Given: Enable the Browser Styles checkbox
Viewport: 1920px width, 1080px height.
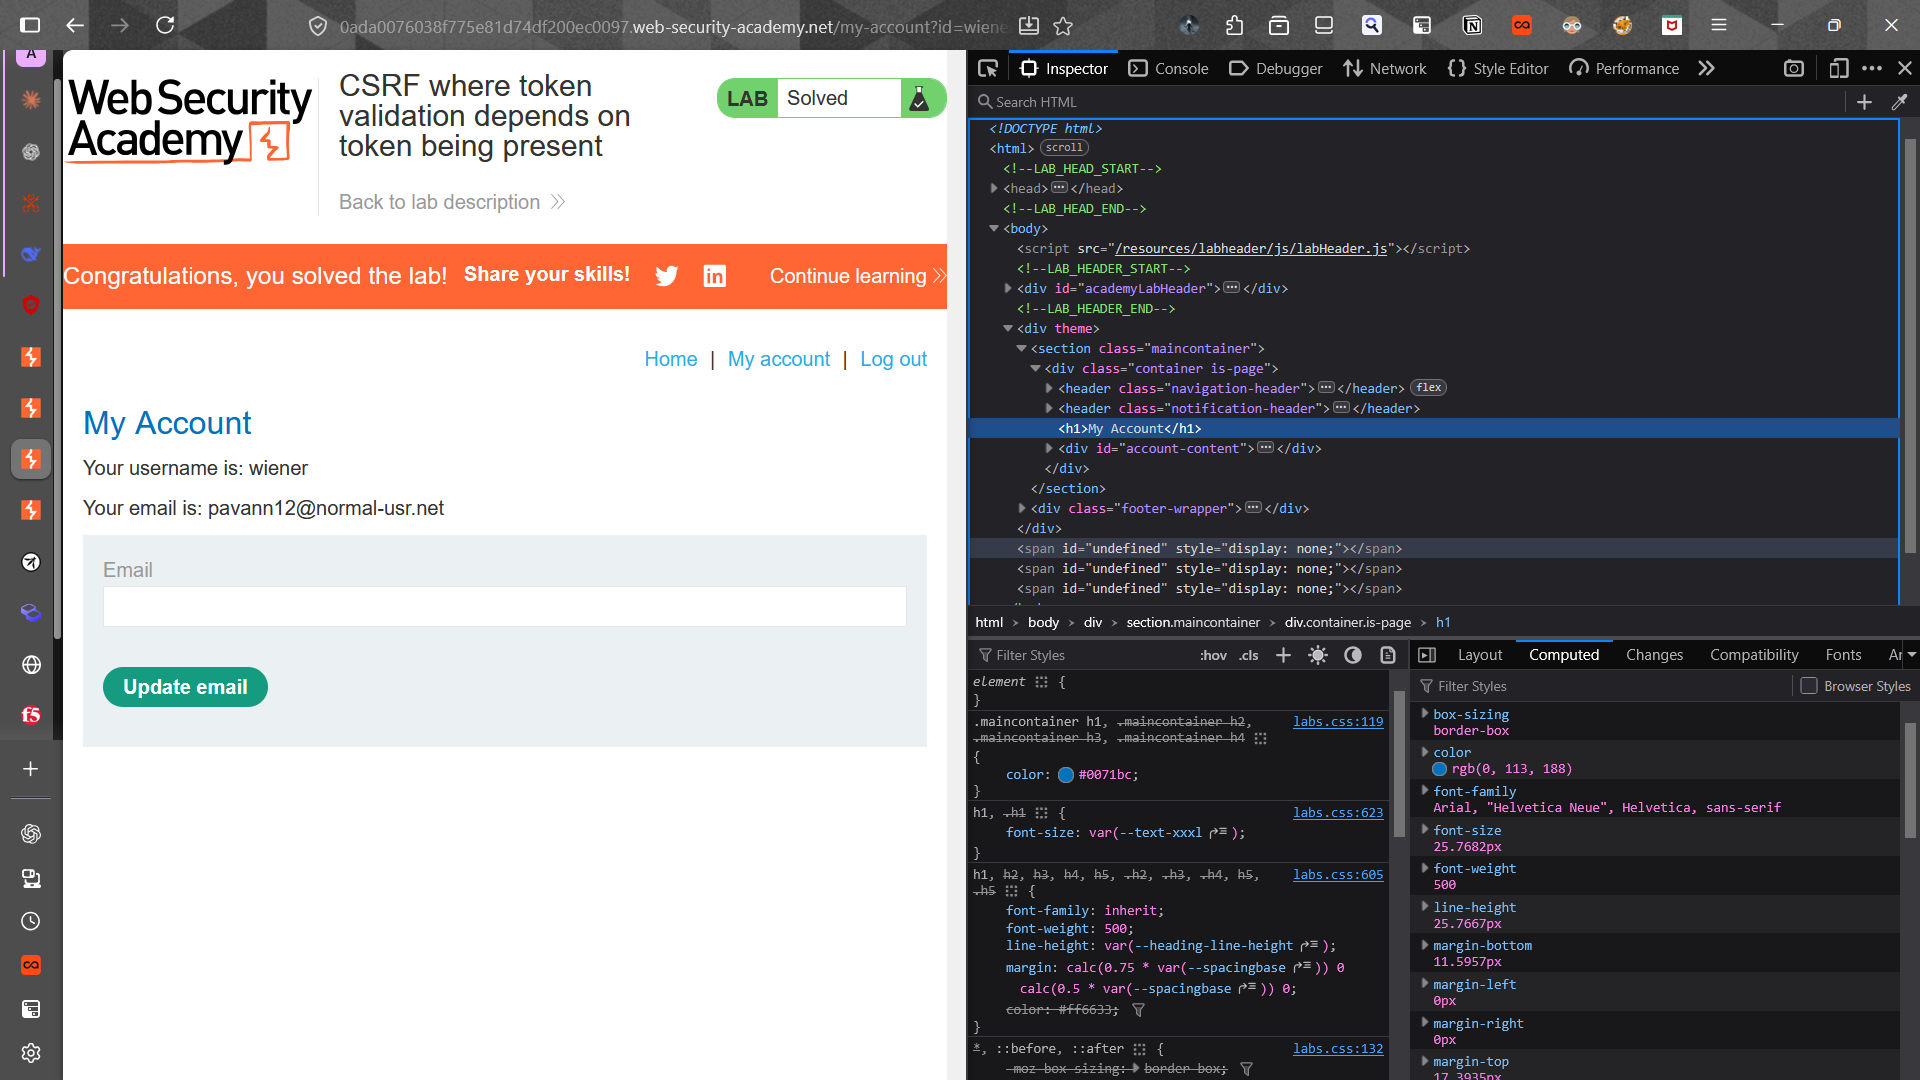Looking at the screenshot, I should pos(1809,686).
